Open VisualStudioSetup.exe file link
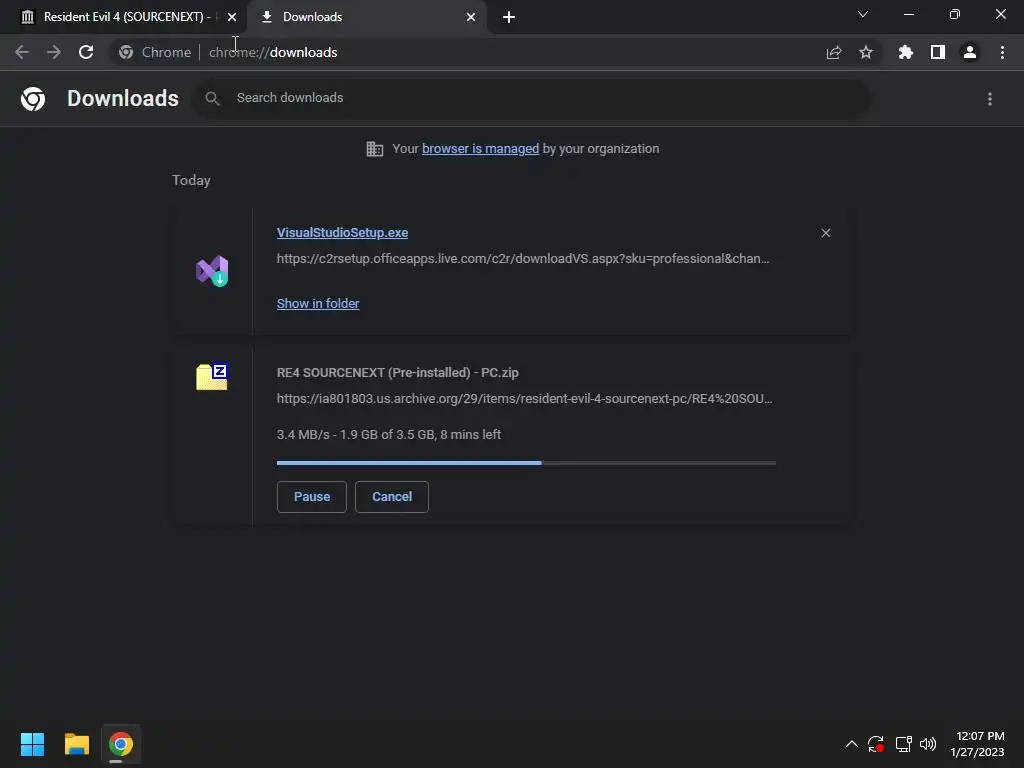The width and height of the screenshot is (1024, 768). (x=342, y=232)
